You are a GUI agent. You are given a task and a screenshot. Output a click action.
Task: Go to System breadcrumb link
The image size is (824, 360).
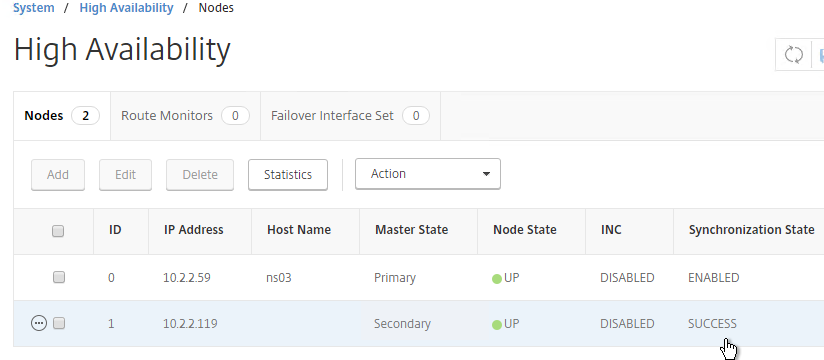pyautogui.click(x=34, y=8)
